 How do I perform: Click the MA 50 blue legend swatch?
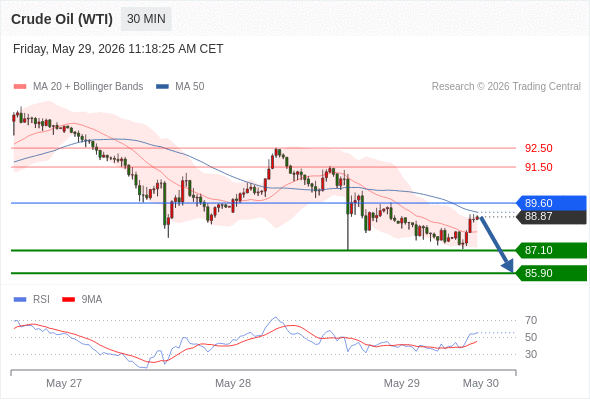(x=162, y=87)
